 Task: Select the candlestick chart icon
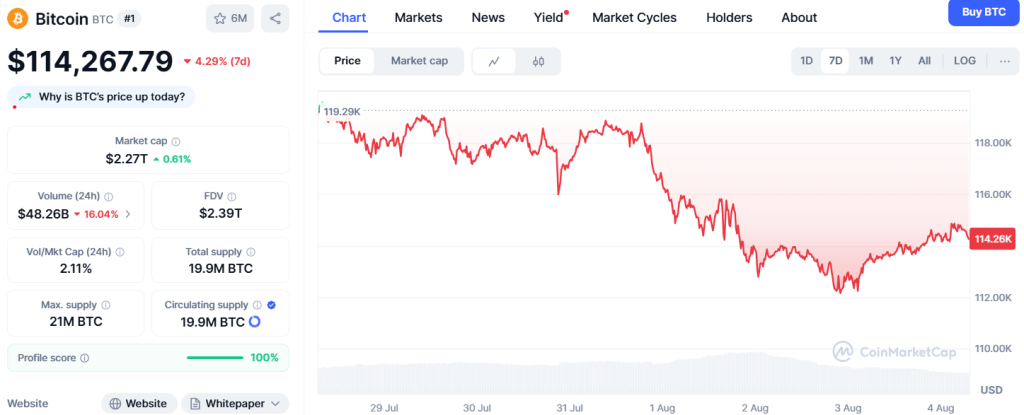pyautogui.click(x=538, y=61)
